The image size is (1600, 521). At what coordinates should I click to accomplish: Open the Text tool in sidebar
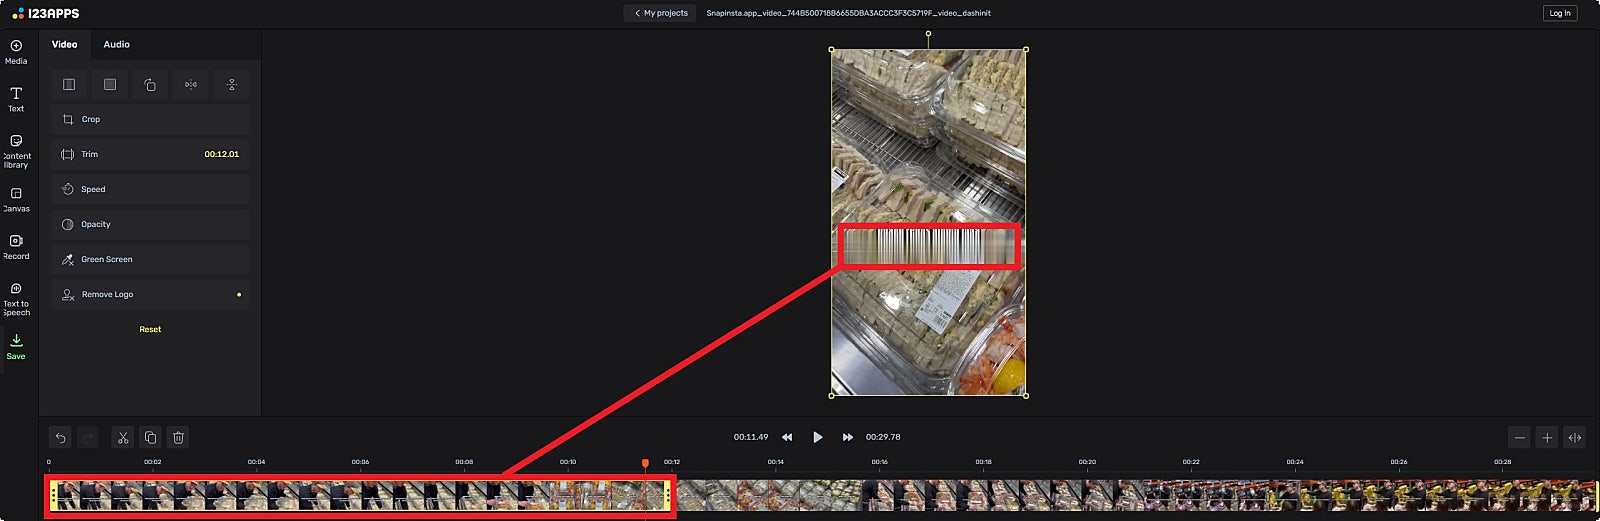16,99
